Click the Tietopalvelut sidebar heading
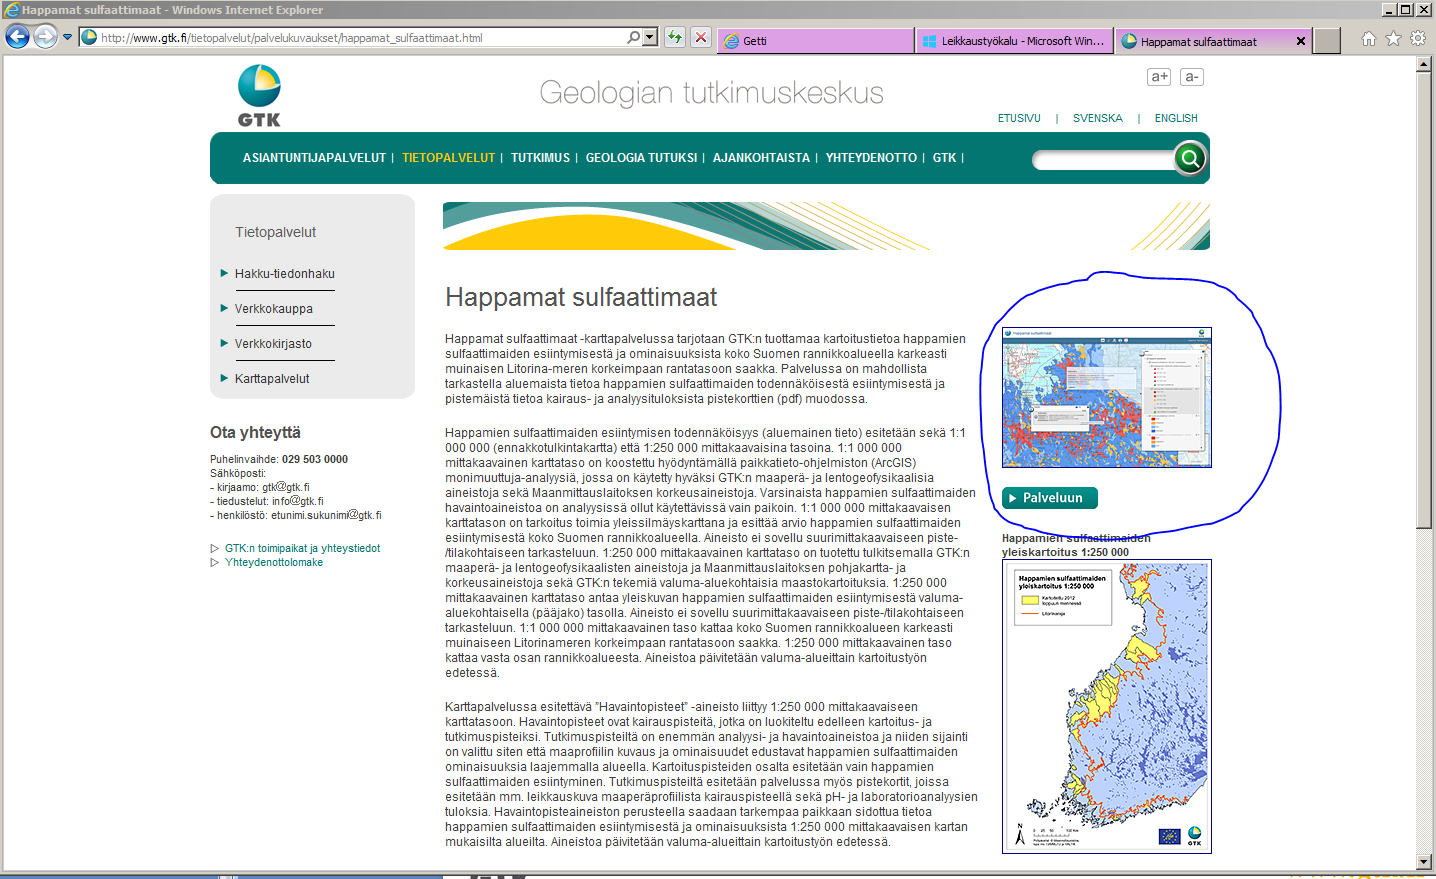This screenshot has height=879, width=1436. pos(275,232)
